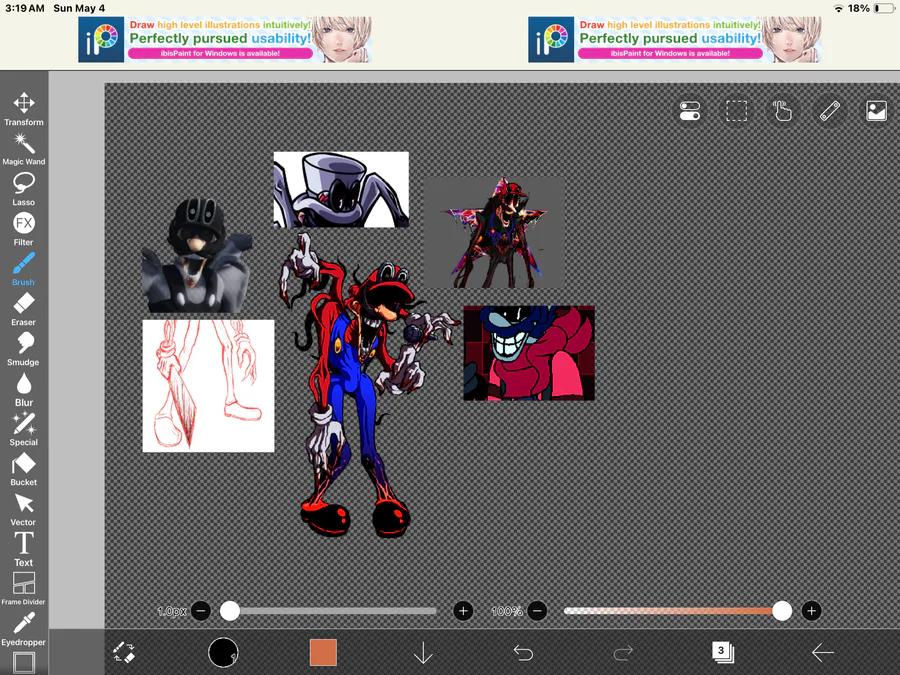
Task: Select the Smudge tool
Action: (x=24, y=349)
